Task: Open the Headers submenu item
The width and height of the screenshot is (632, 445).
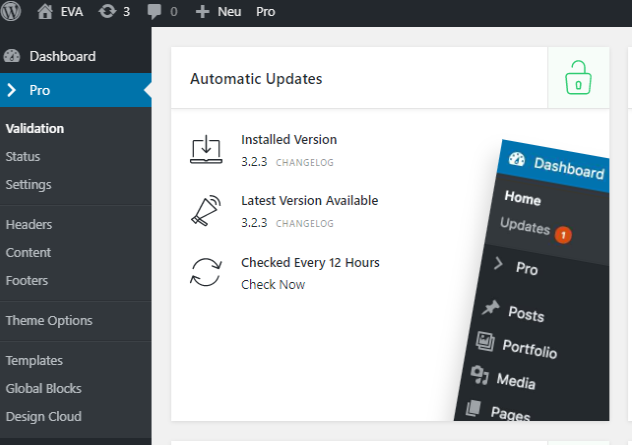Action: click(x=29, y=224)
